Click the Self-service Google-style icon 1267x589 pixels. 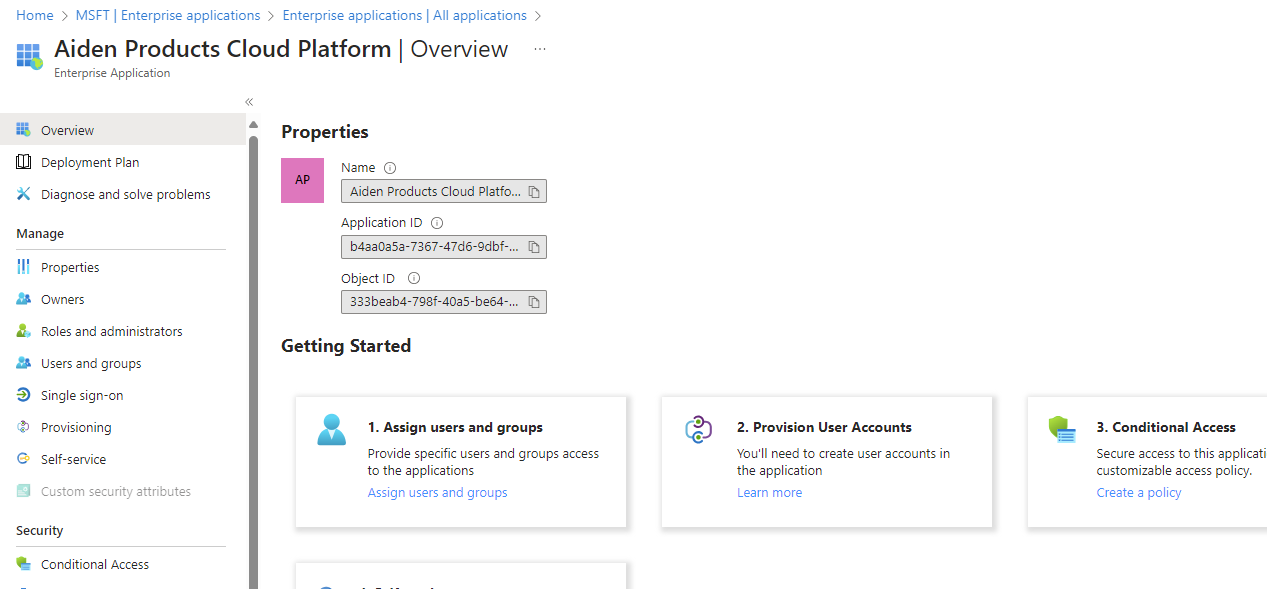[x=23, y=459]
